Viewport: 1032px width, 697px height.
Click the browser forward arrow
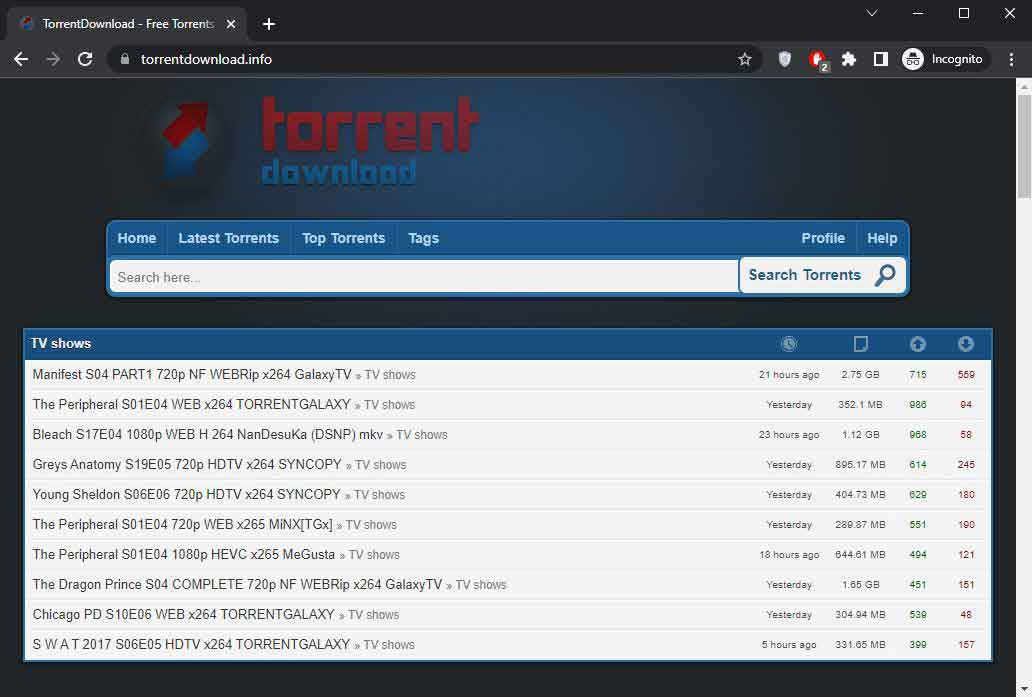(53, 59)
